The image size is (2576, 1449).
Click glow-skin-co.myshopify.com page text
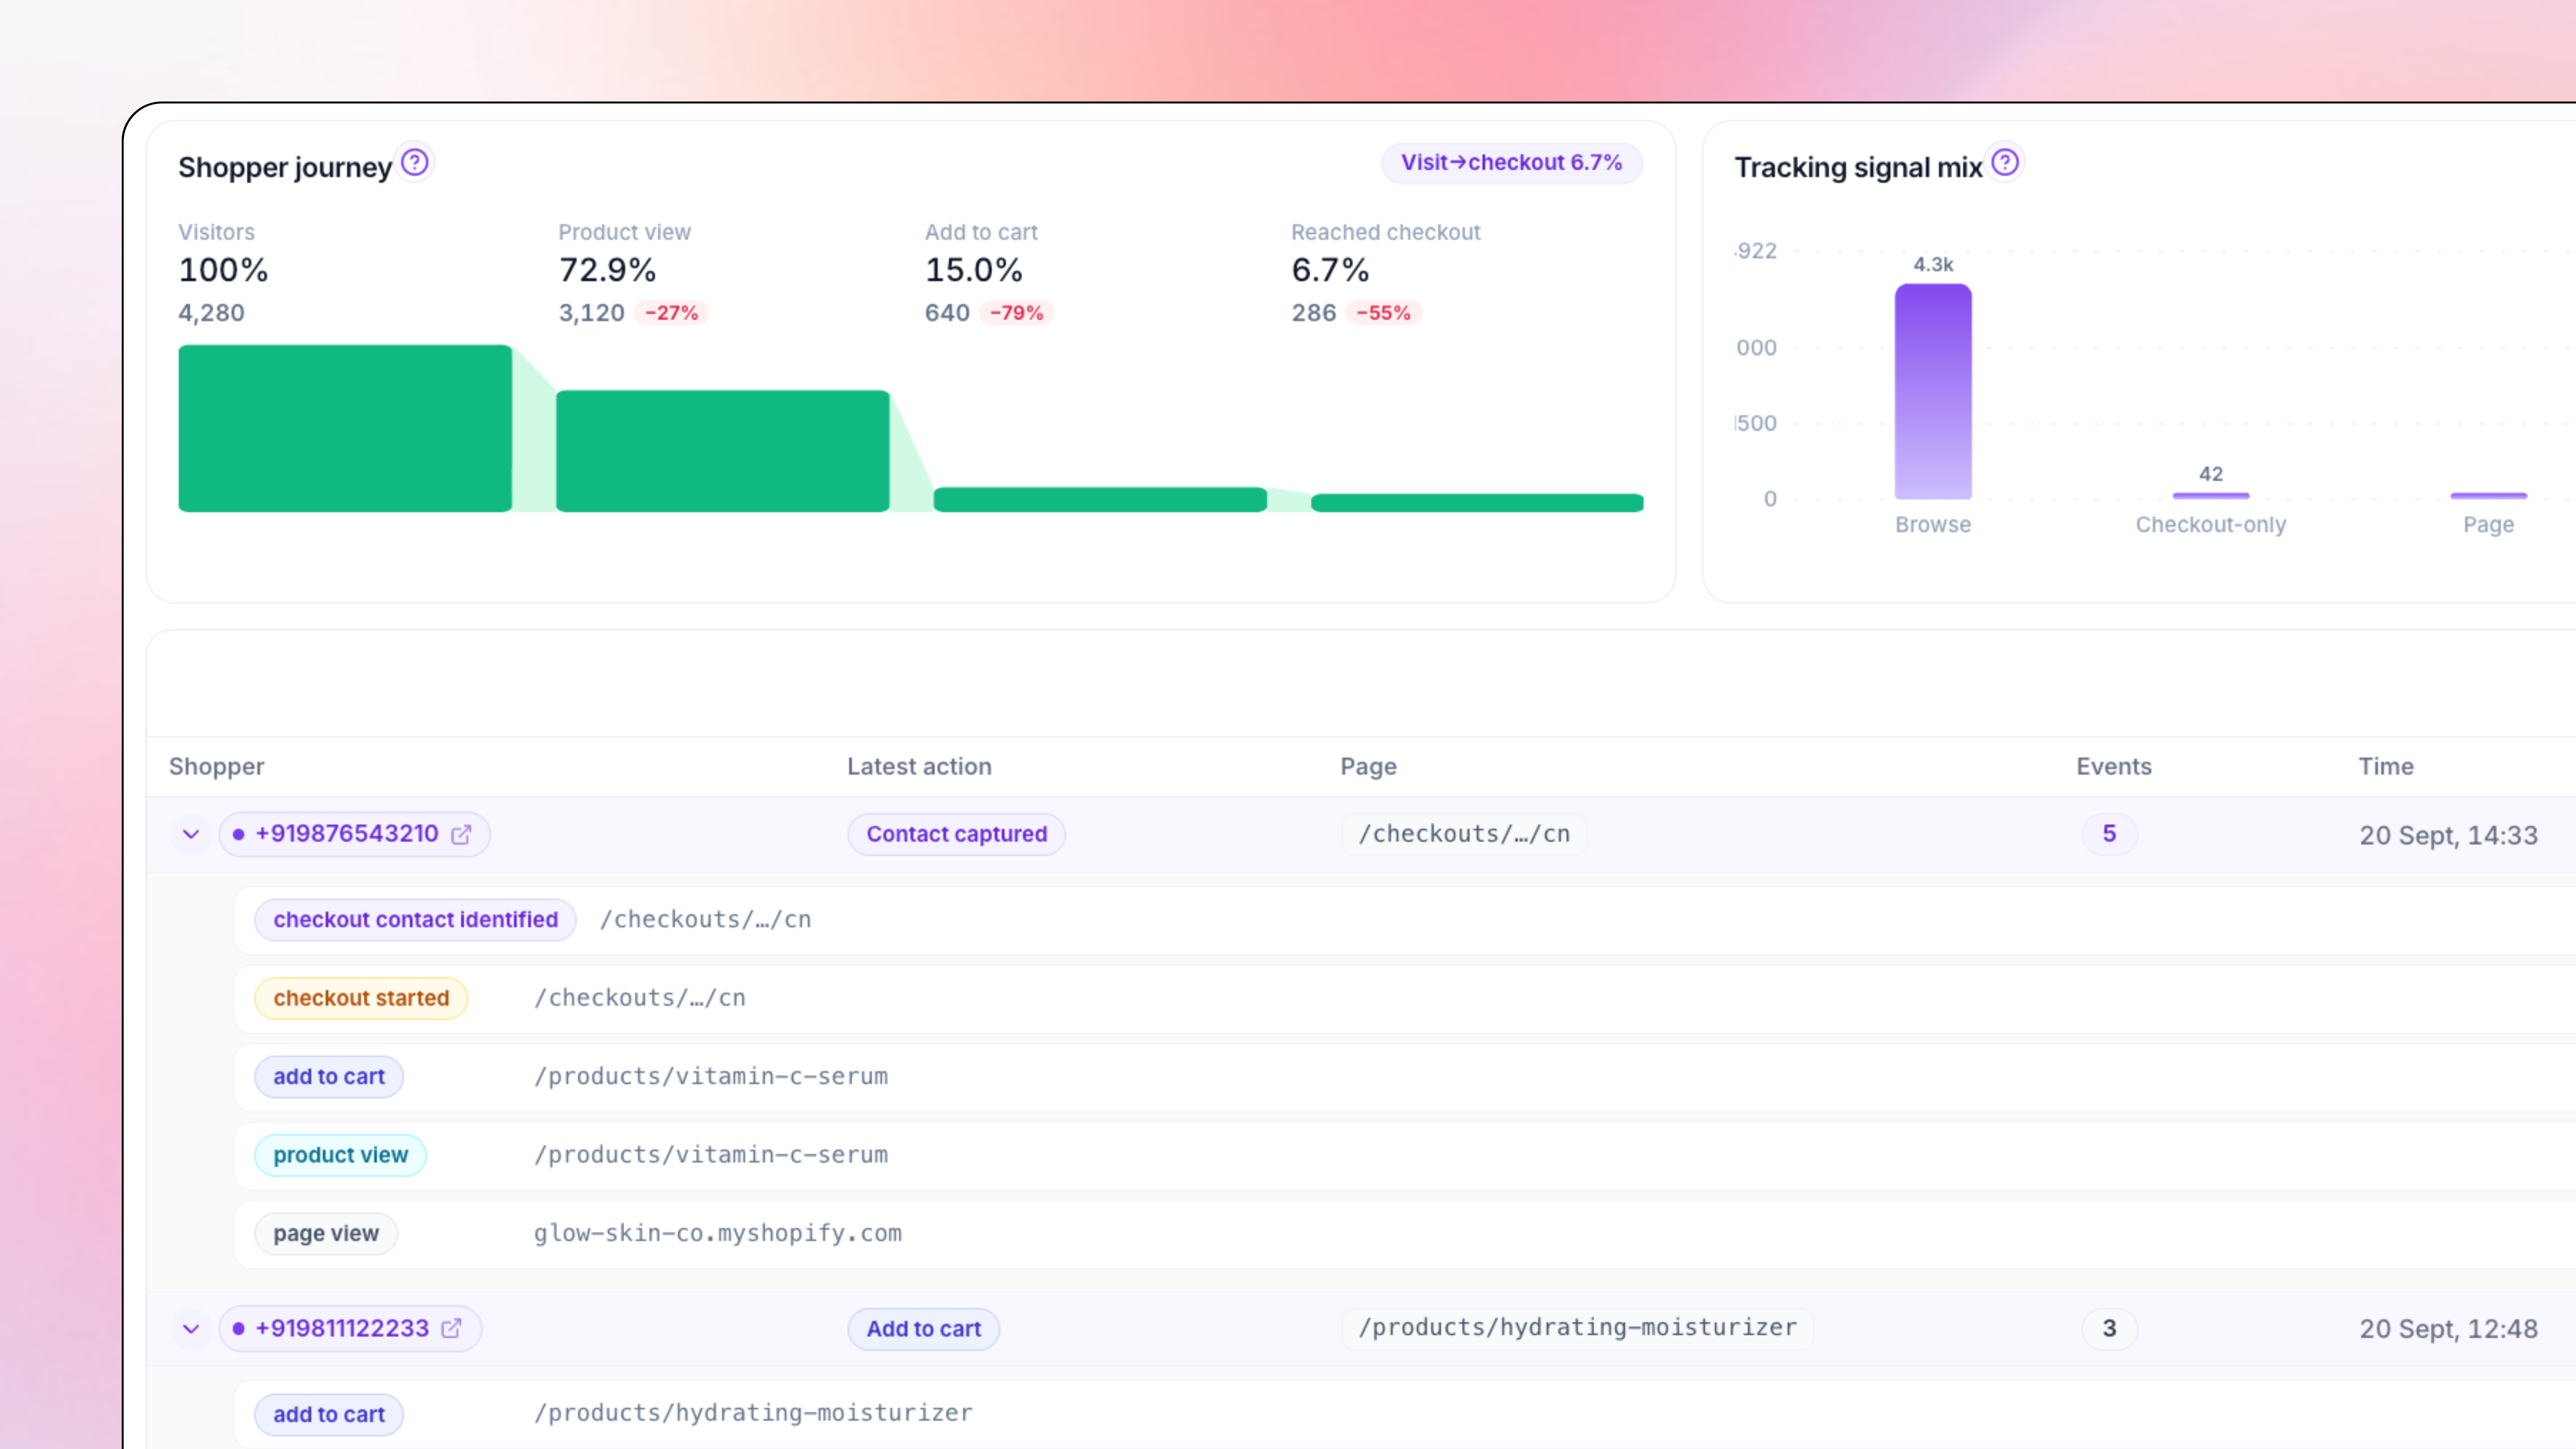(717, 1233)
